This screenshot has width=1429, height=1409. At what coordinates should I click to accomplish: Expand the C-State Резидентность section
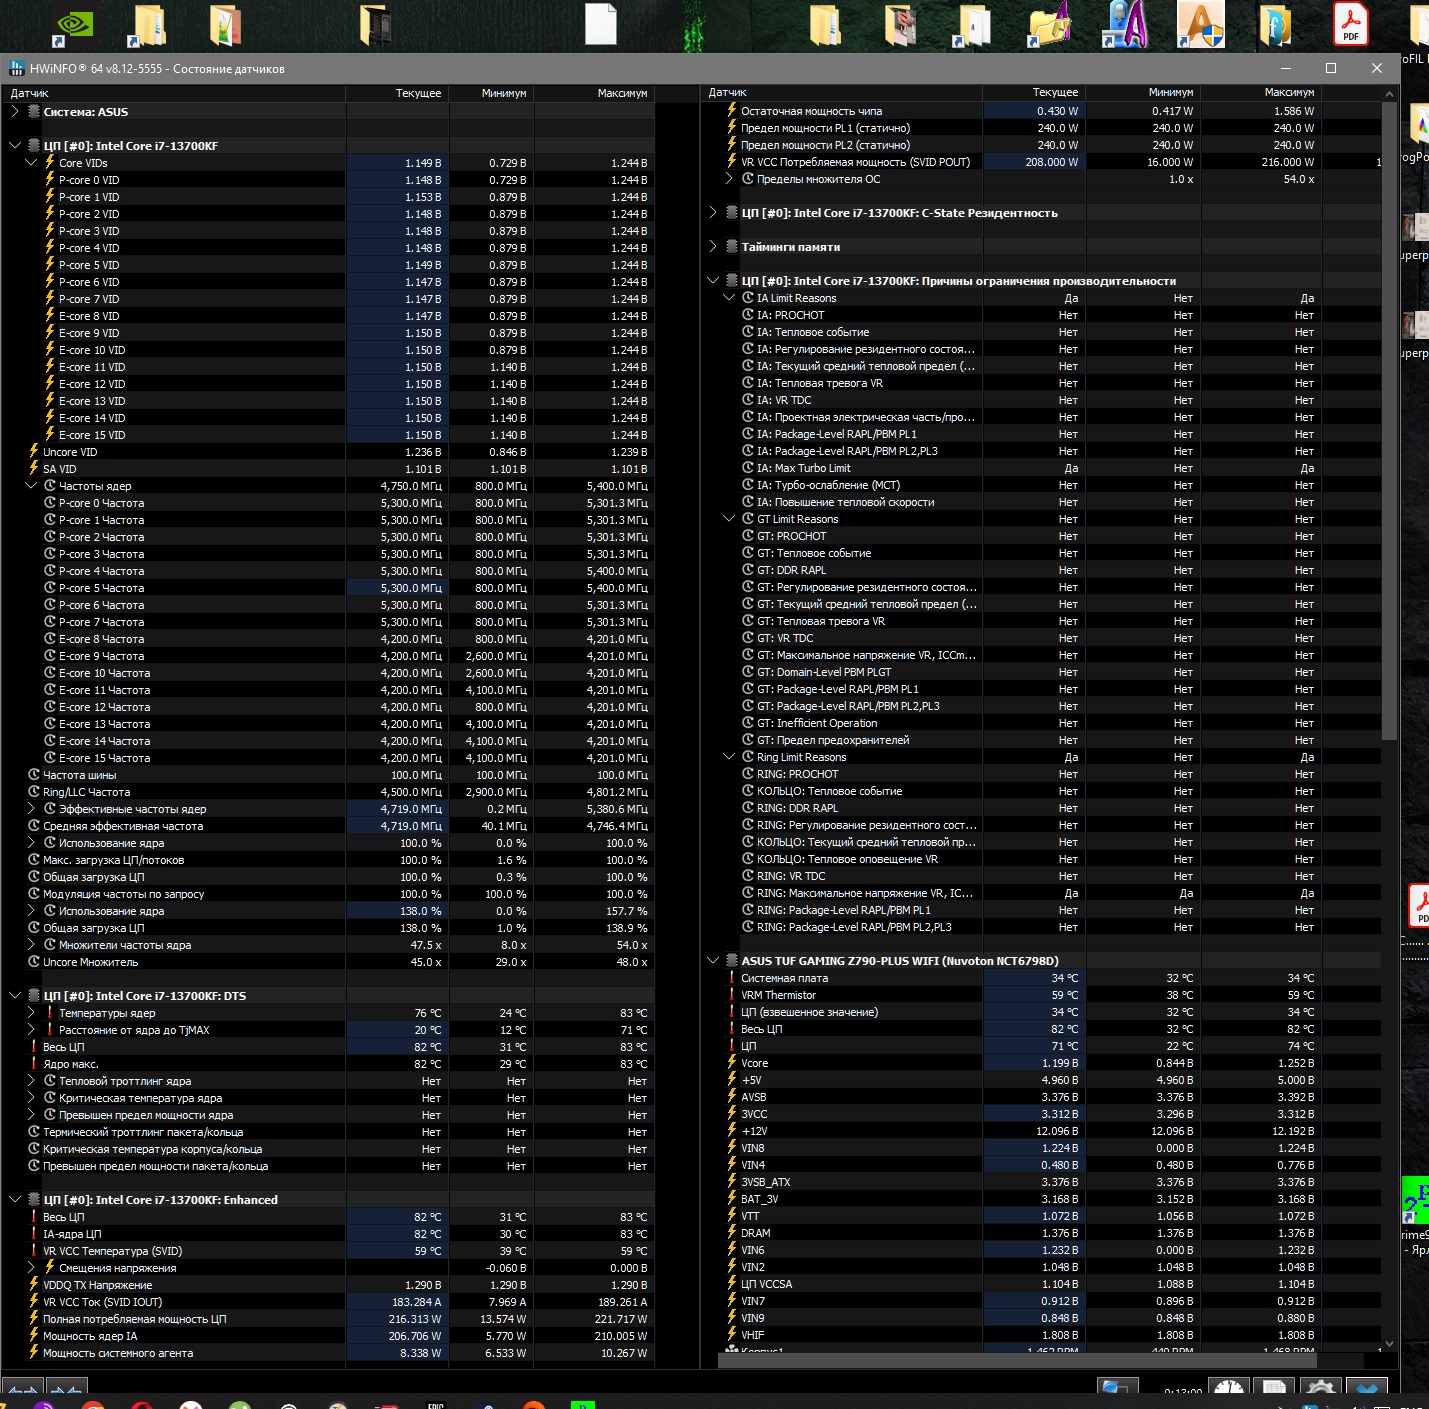point(713,213)
